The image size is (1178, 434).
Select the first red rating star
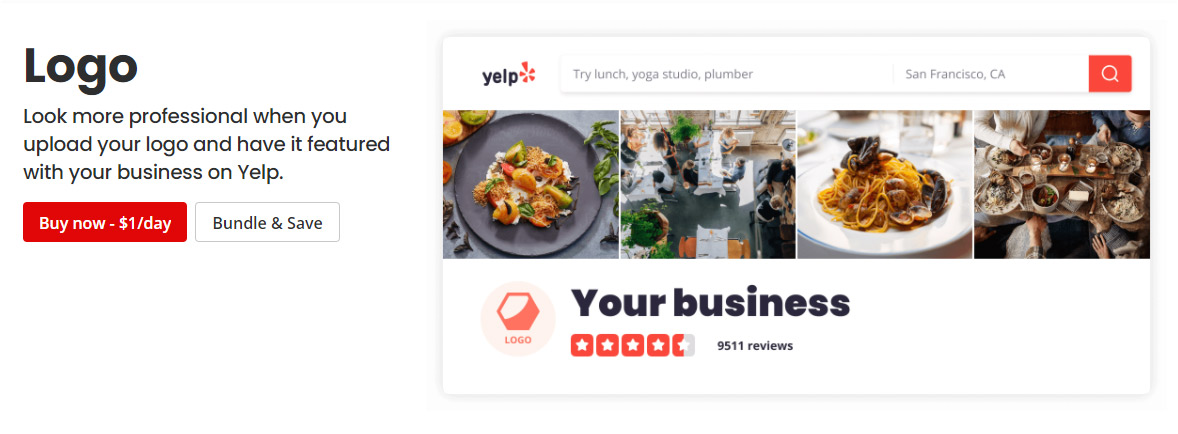tap(582, 345)
